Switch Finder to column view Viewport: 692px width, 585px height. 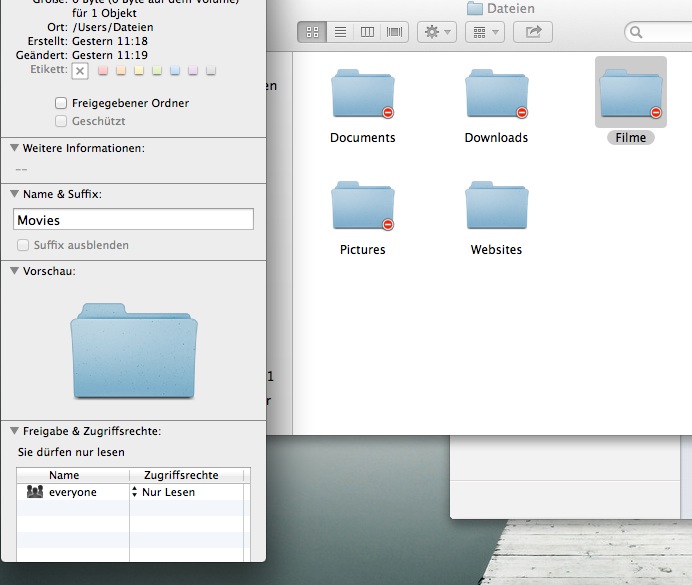point(368,32)
